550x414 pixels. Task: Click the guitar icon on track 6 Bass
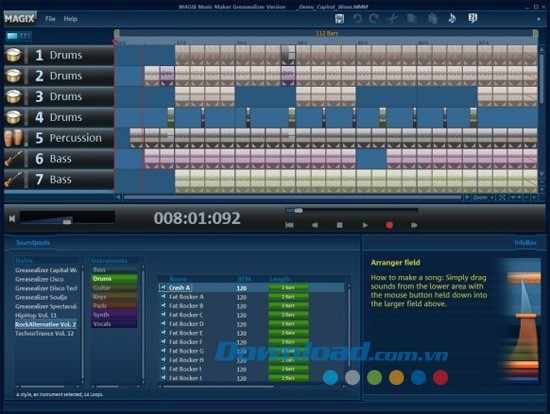click(x=13, y=159)
